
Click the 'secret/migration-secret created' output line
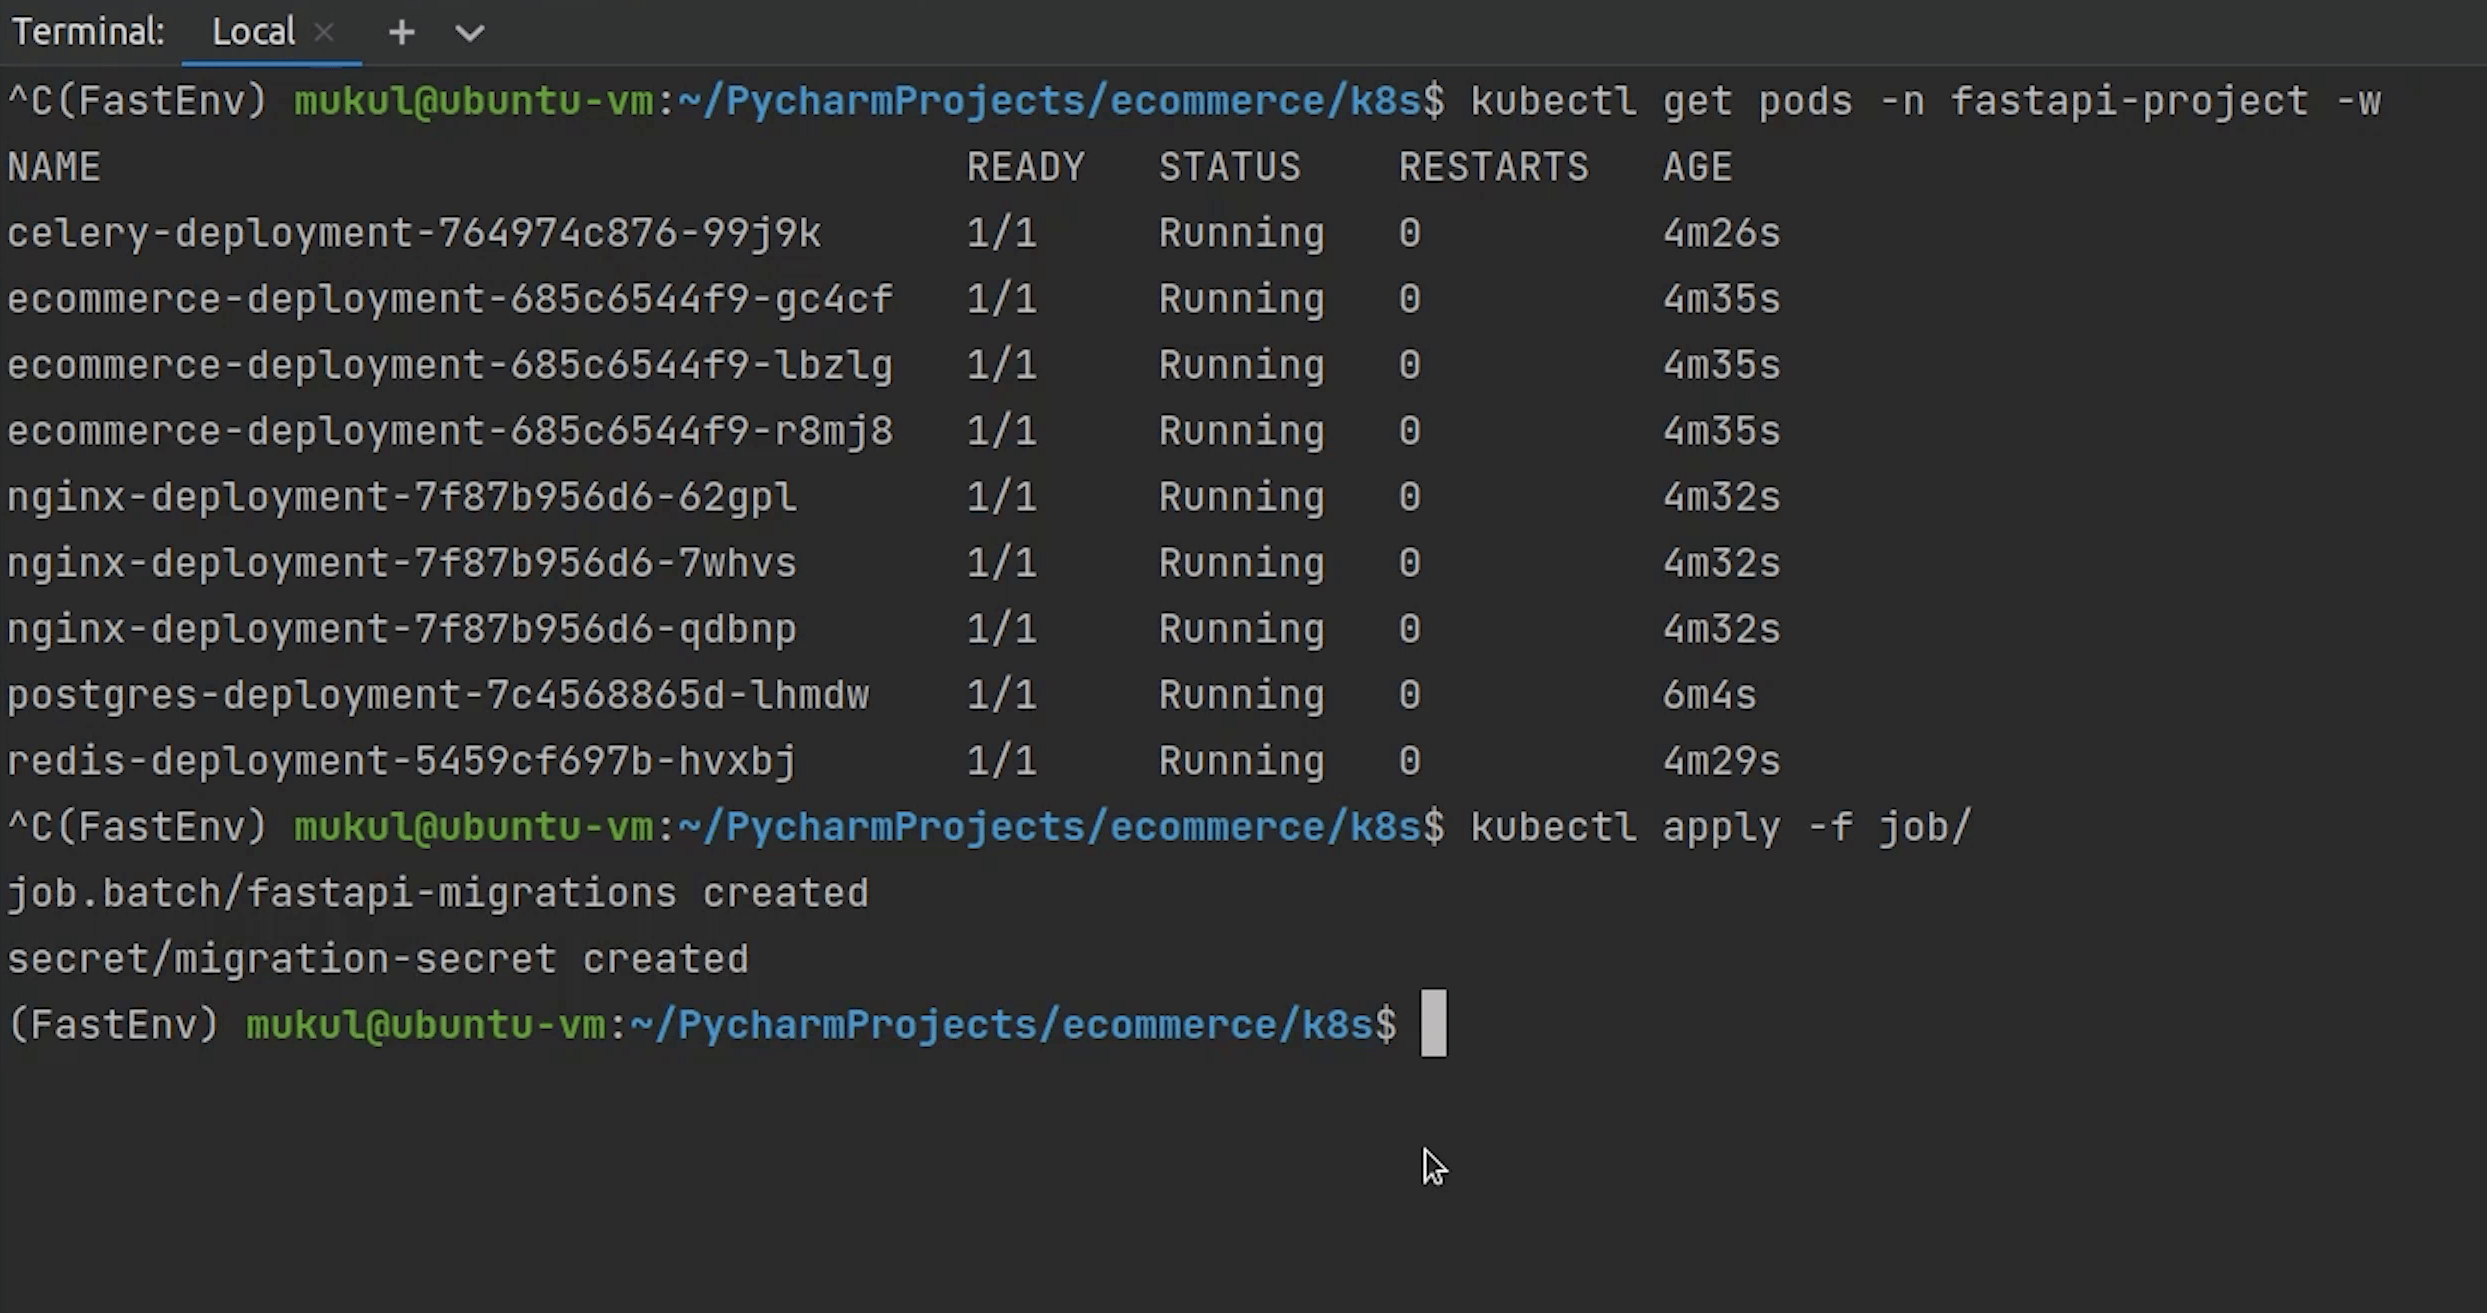pos(378,959)
